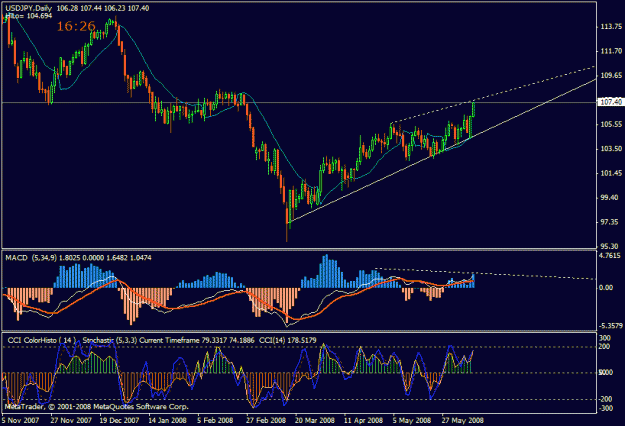Click the 27 May 2008 date label
The image size is (625, 426).
click(x=462, y=420)
